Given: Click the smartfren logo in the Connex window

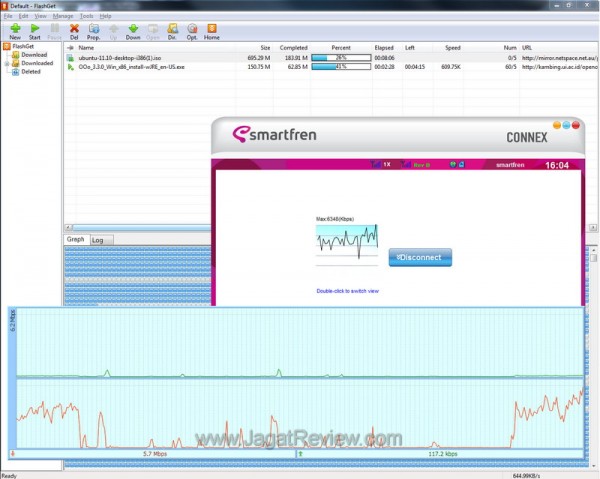Looking at the screenshot, I should pos(274,135).
